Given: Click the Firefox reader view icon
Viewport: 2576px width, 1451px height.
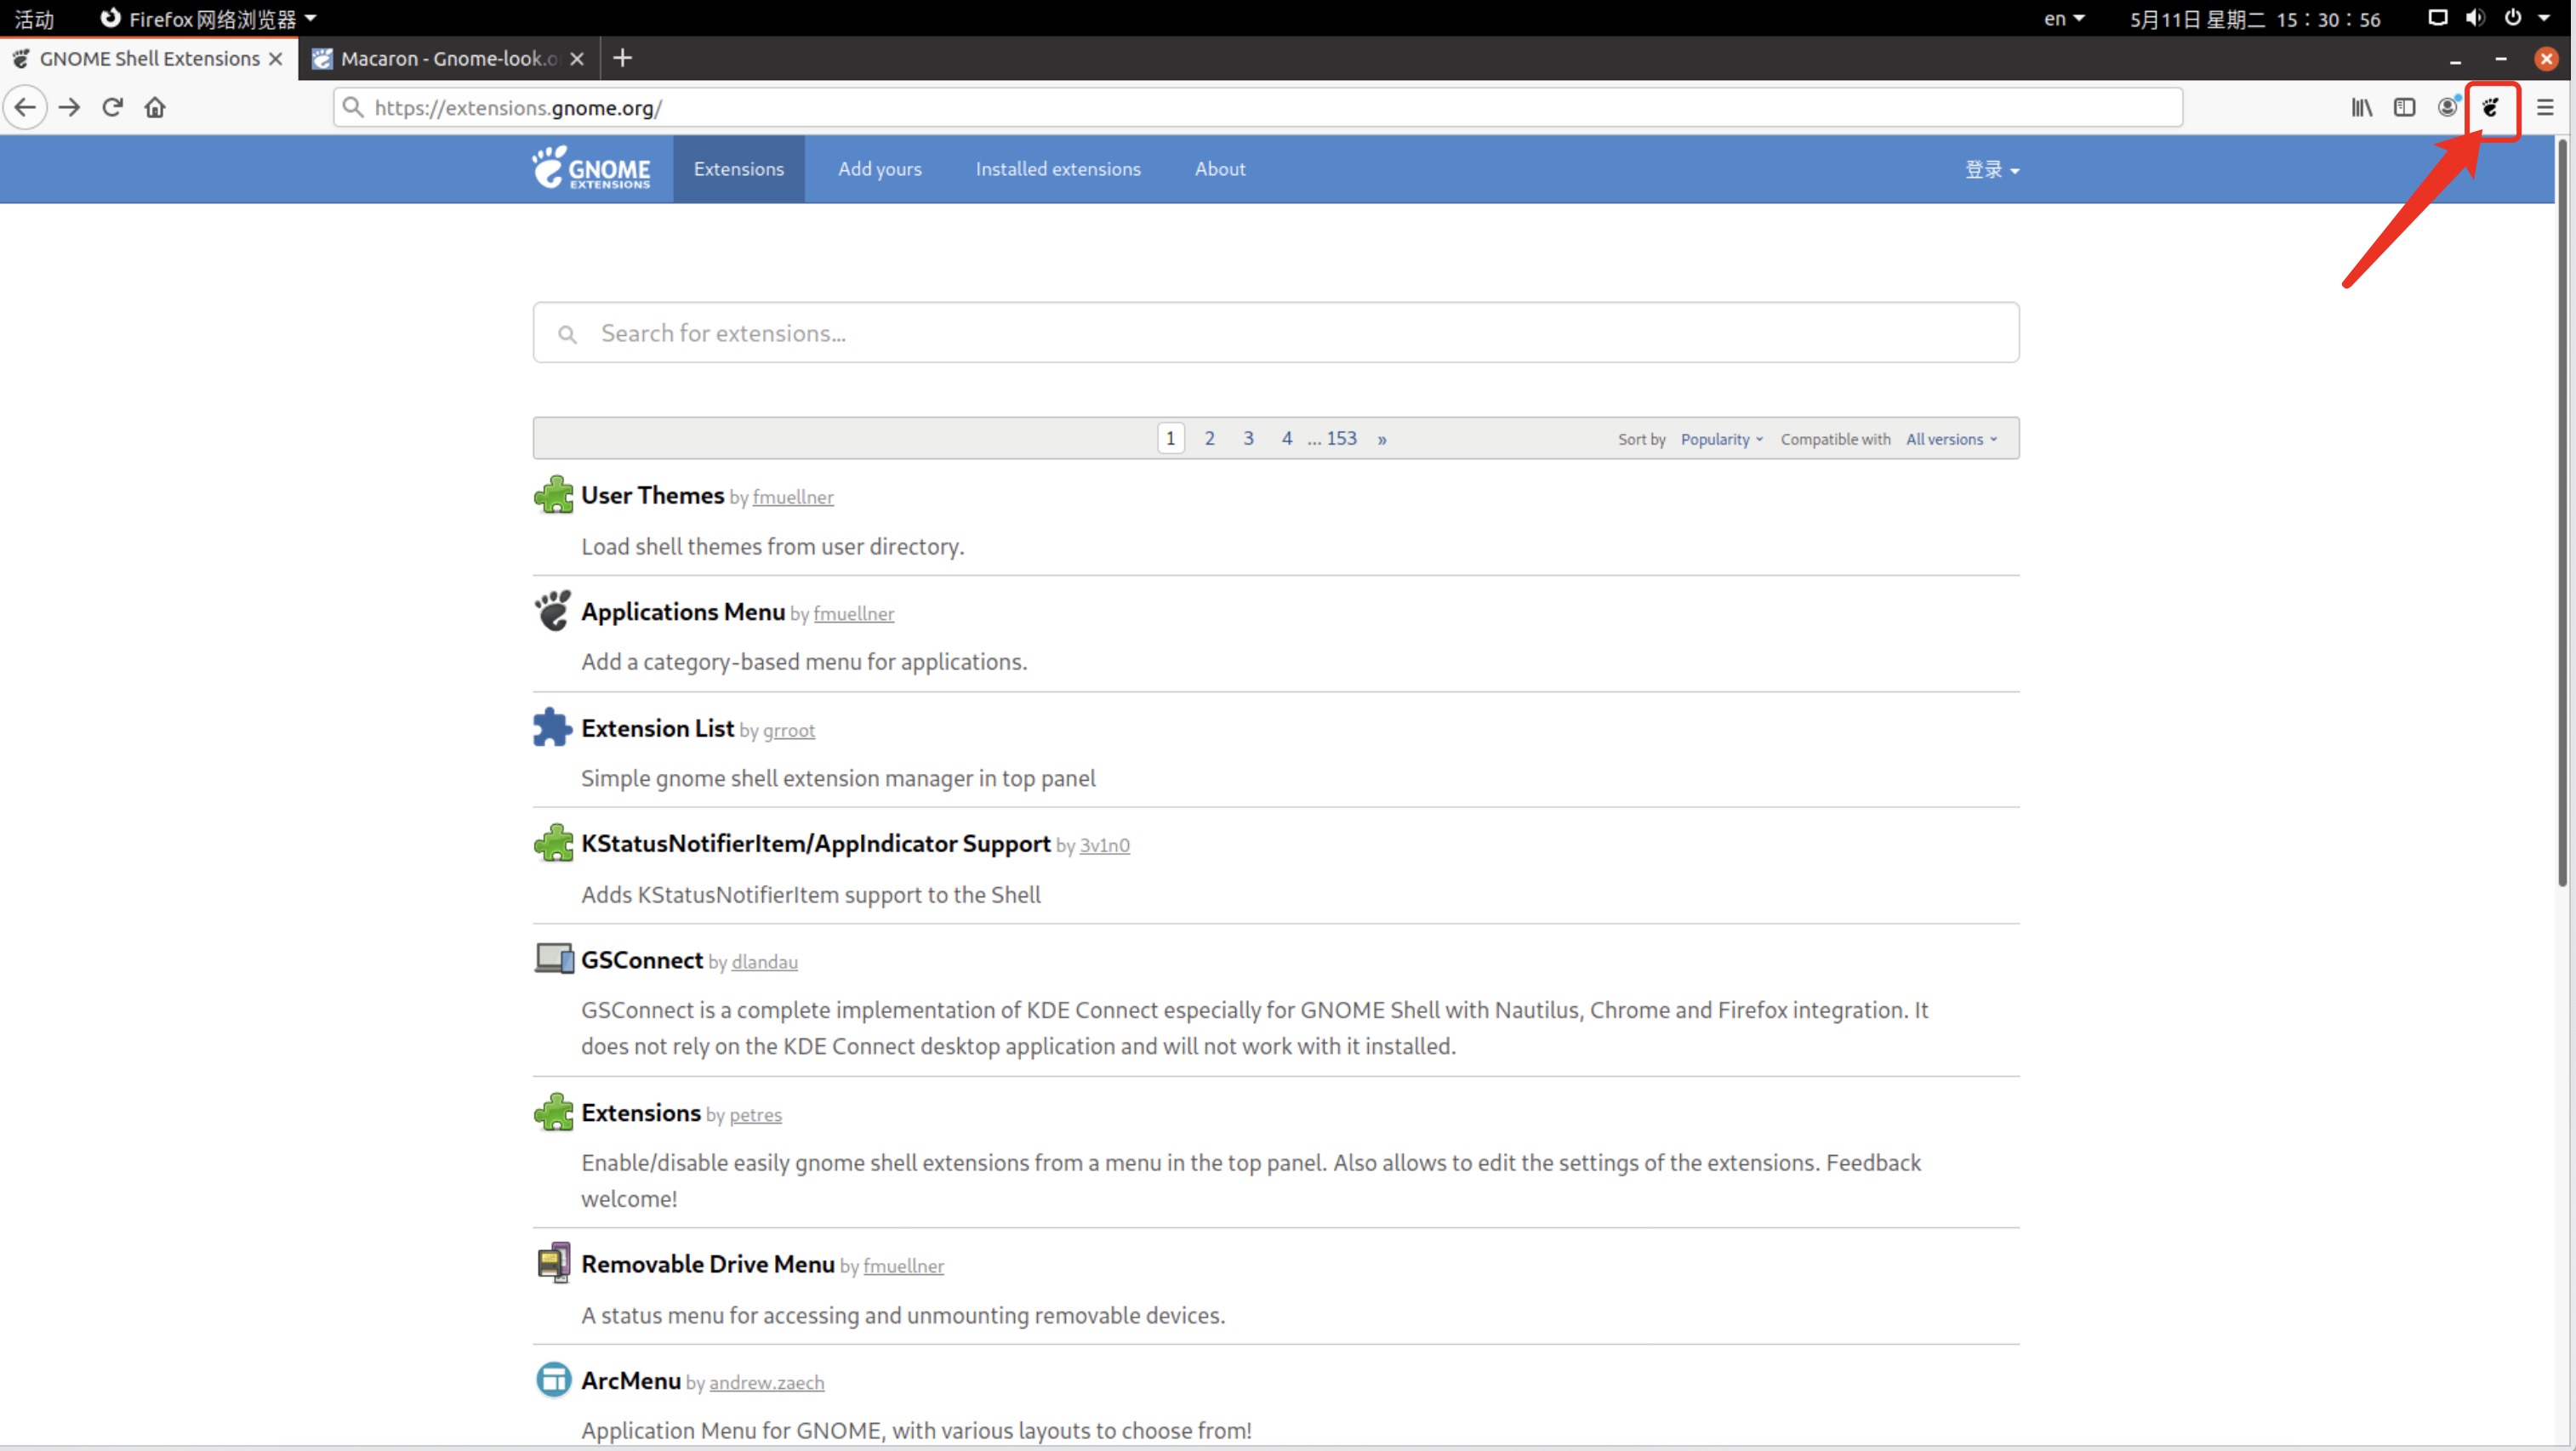Looking at the screenshot, I should (2404, 108).
